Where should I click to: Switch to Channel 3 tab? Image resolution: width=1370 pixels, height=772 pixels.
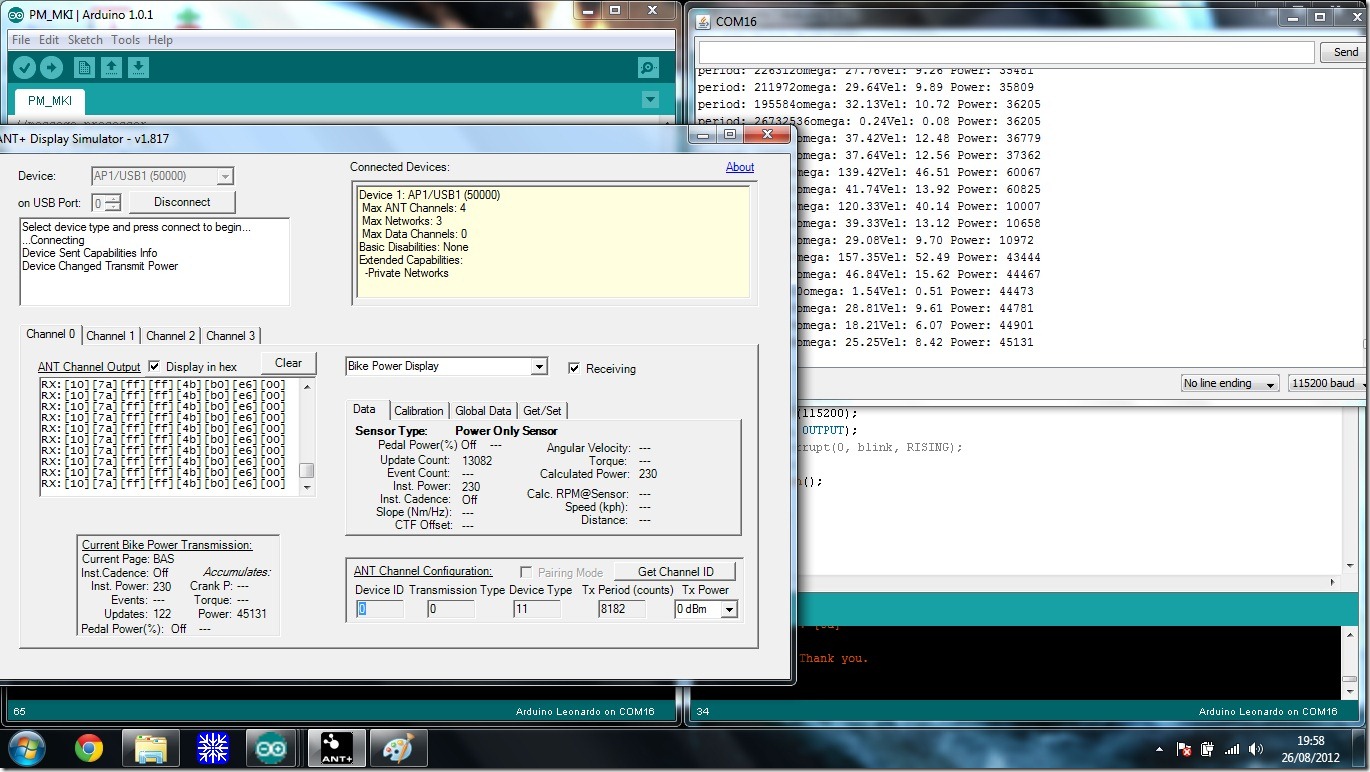pos(230,336)
